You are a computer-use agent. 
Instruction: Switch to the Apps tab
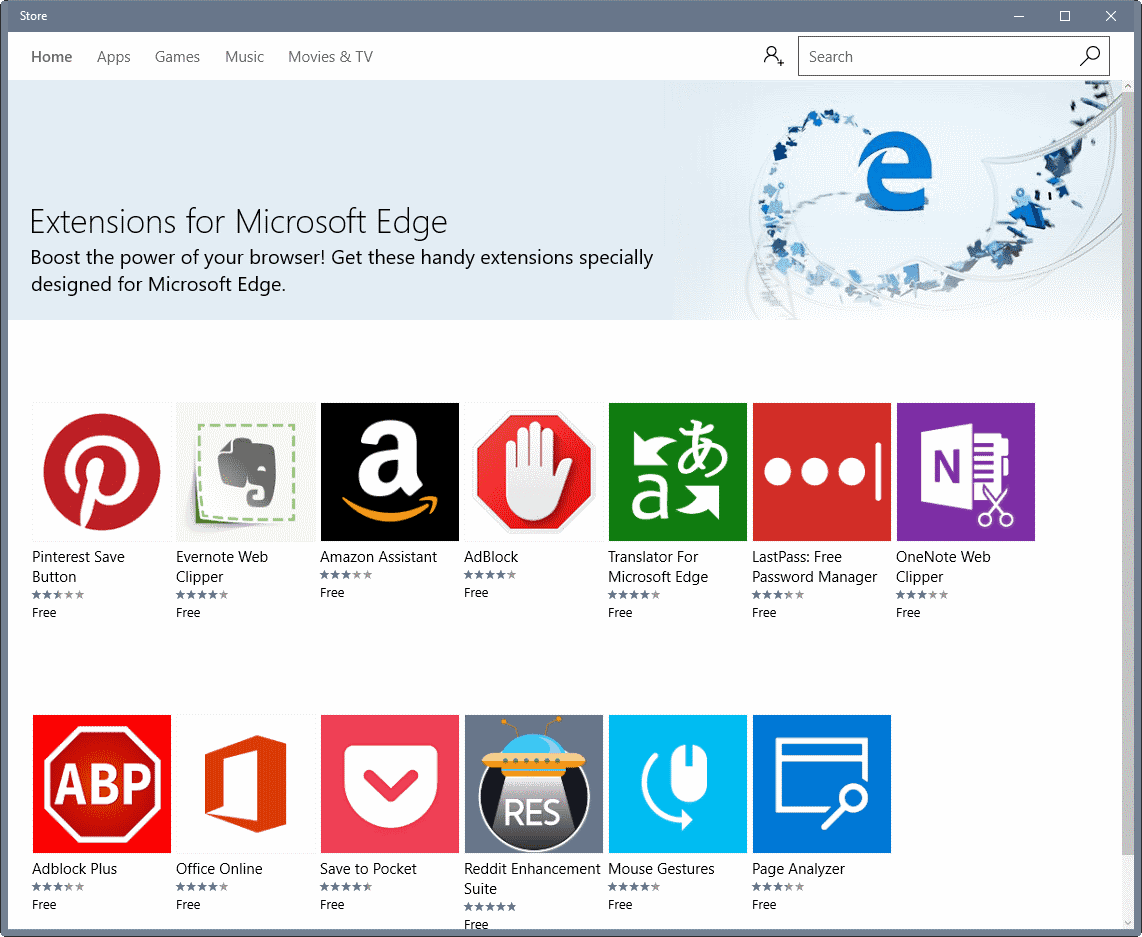tap(114, 57)
